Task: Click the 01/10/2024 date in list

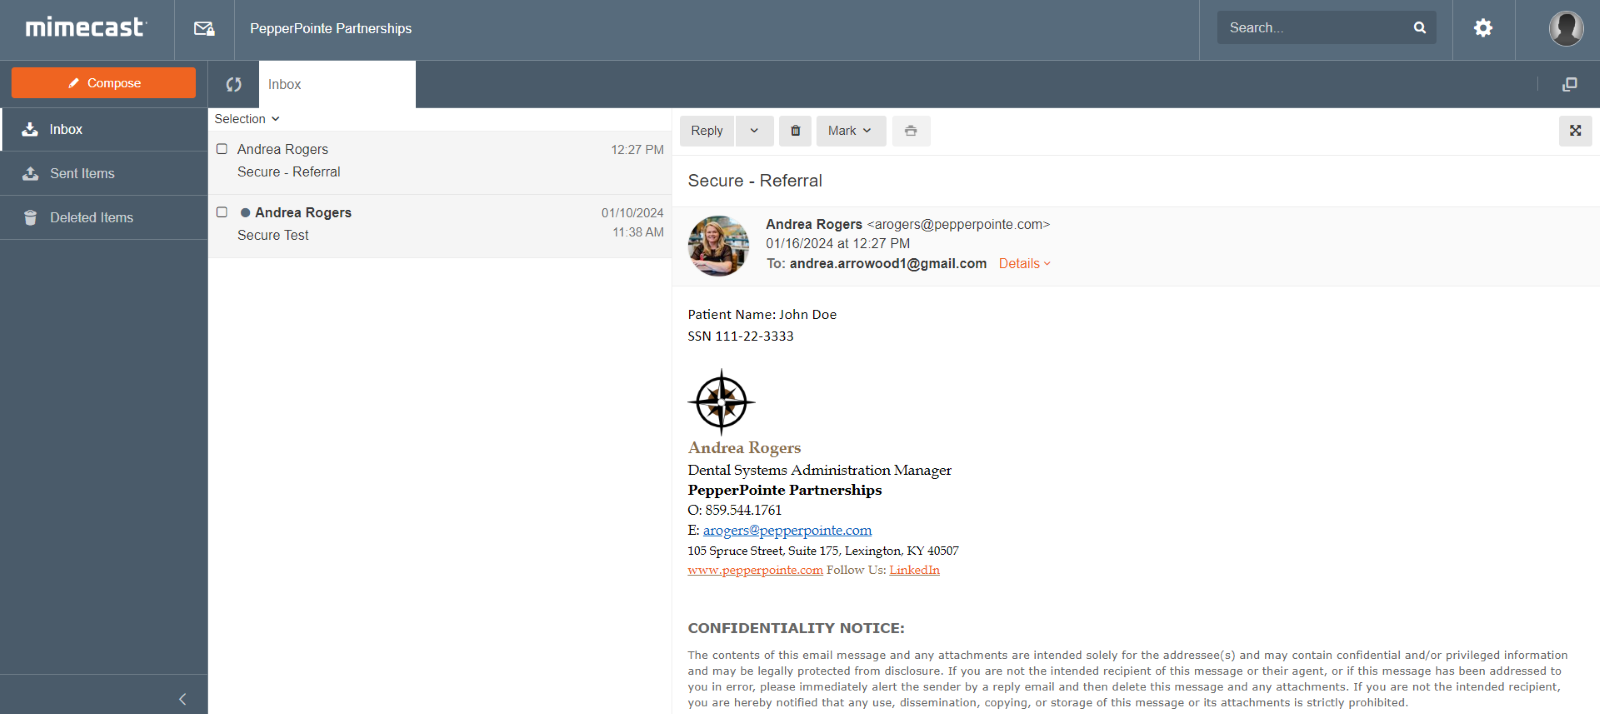Action: click(632, 213)
